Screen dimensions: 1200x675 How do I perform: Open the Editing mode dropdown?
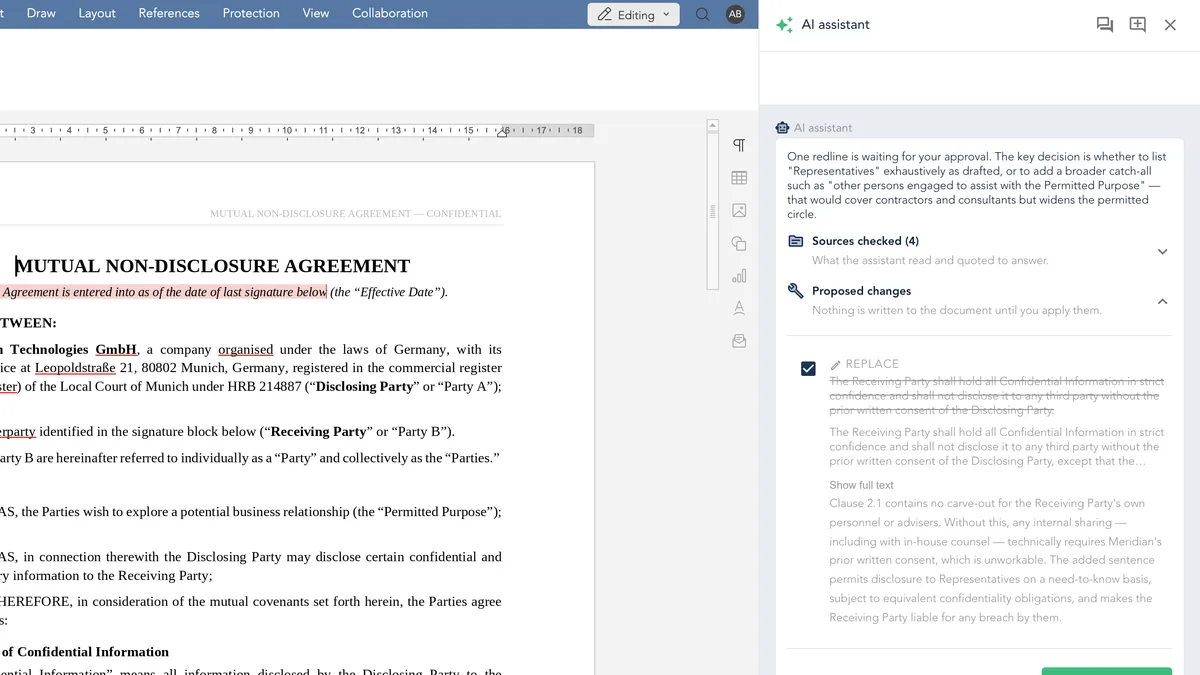(x=633, y=15)
